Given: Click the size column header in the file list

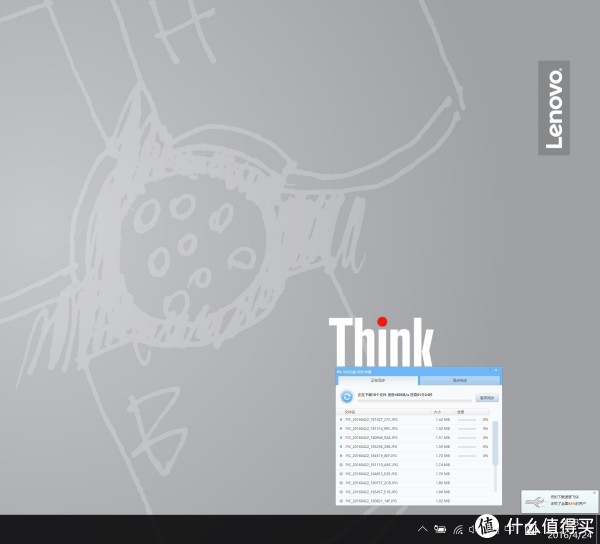Looking at the screenshot, I should [442, 412].
